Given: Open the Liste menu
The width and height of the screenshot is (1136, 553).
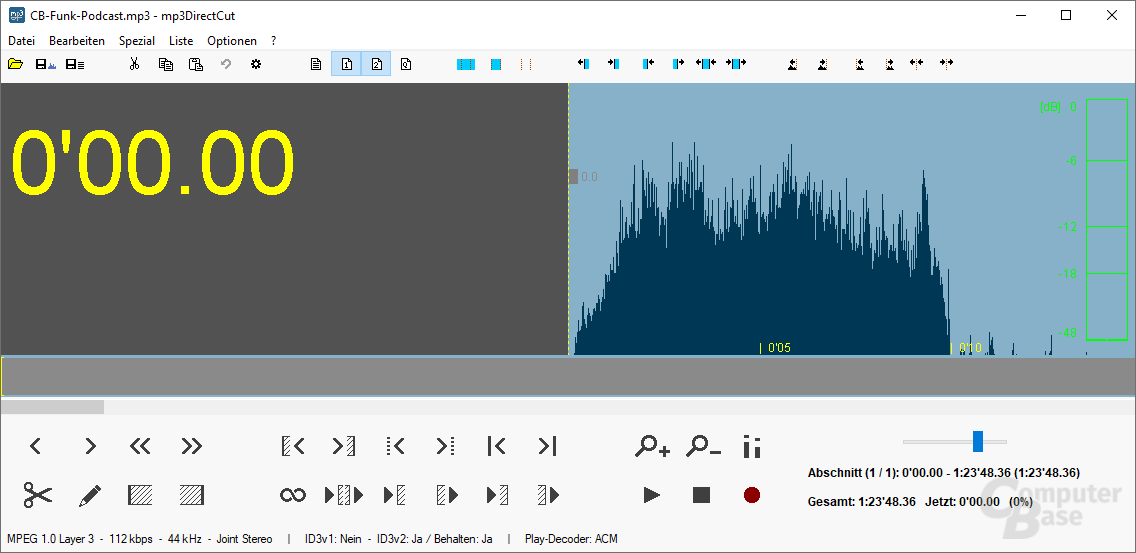Looking at the screenshot, I should (x=181, y=41).
